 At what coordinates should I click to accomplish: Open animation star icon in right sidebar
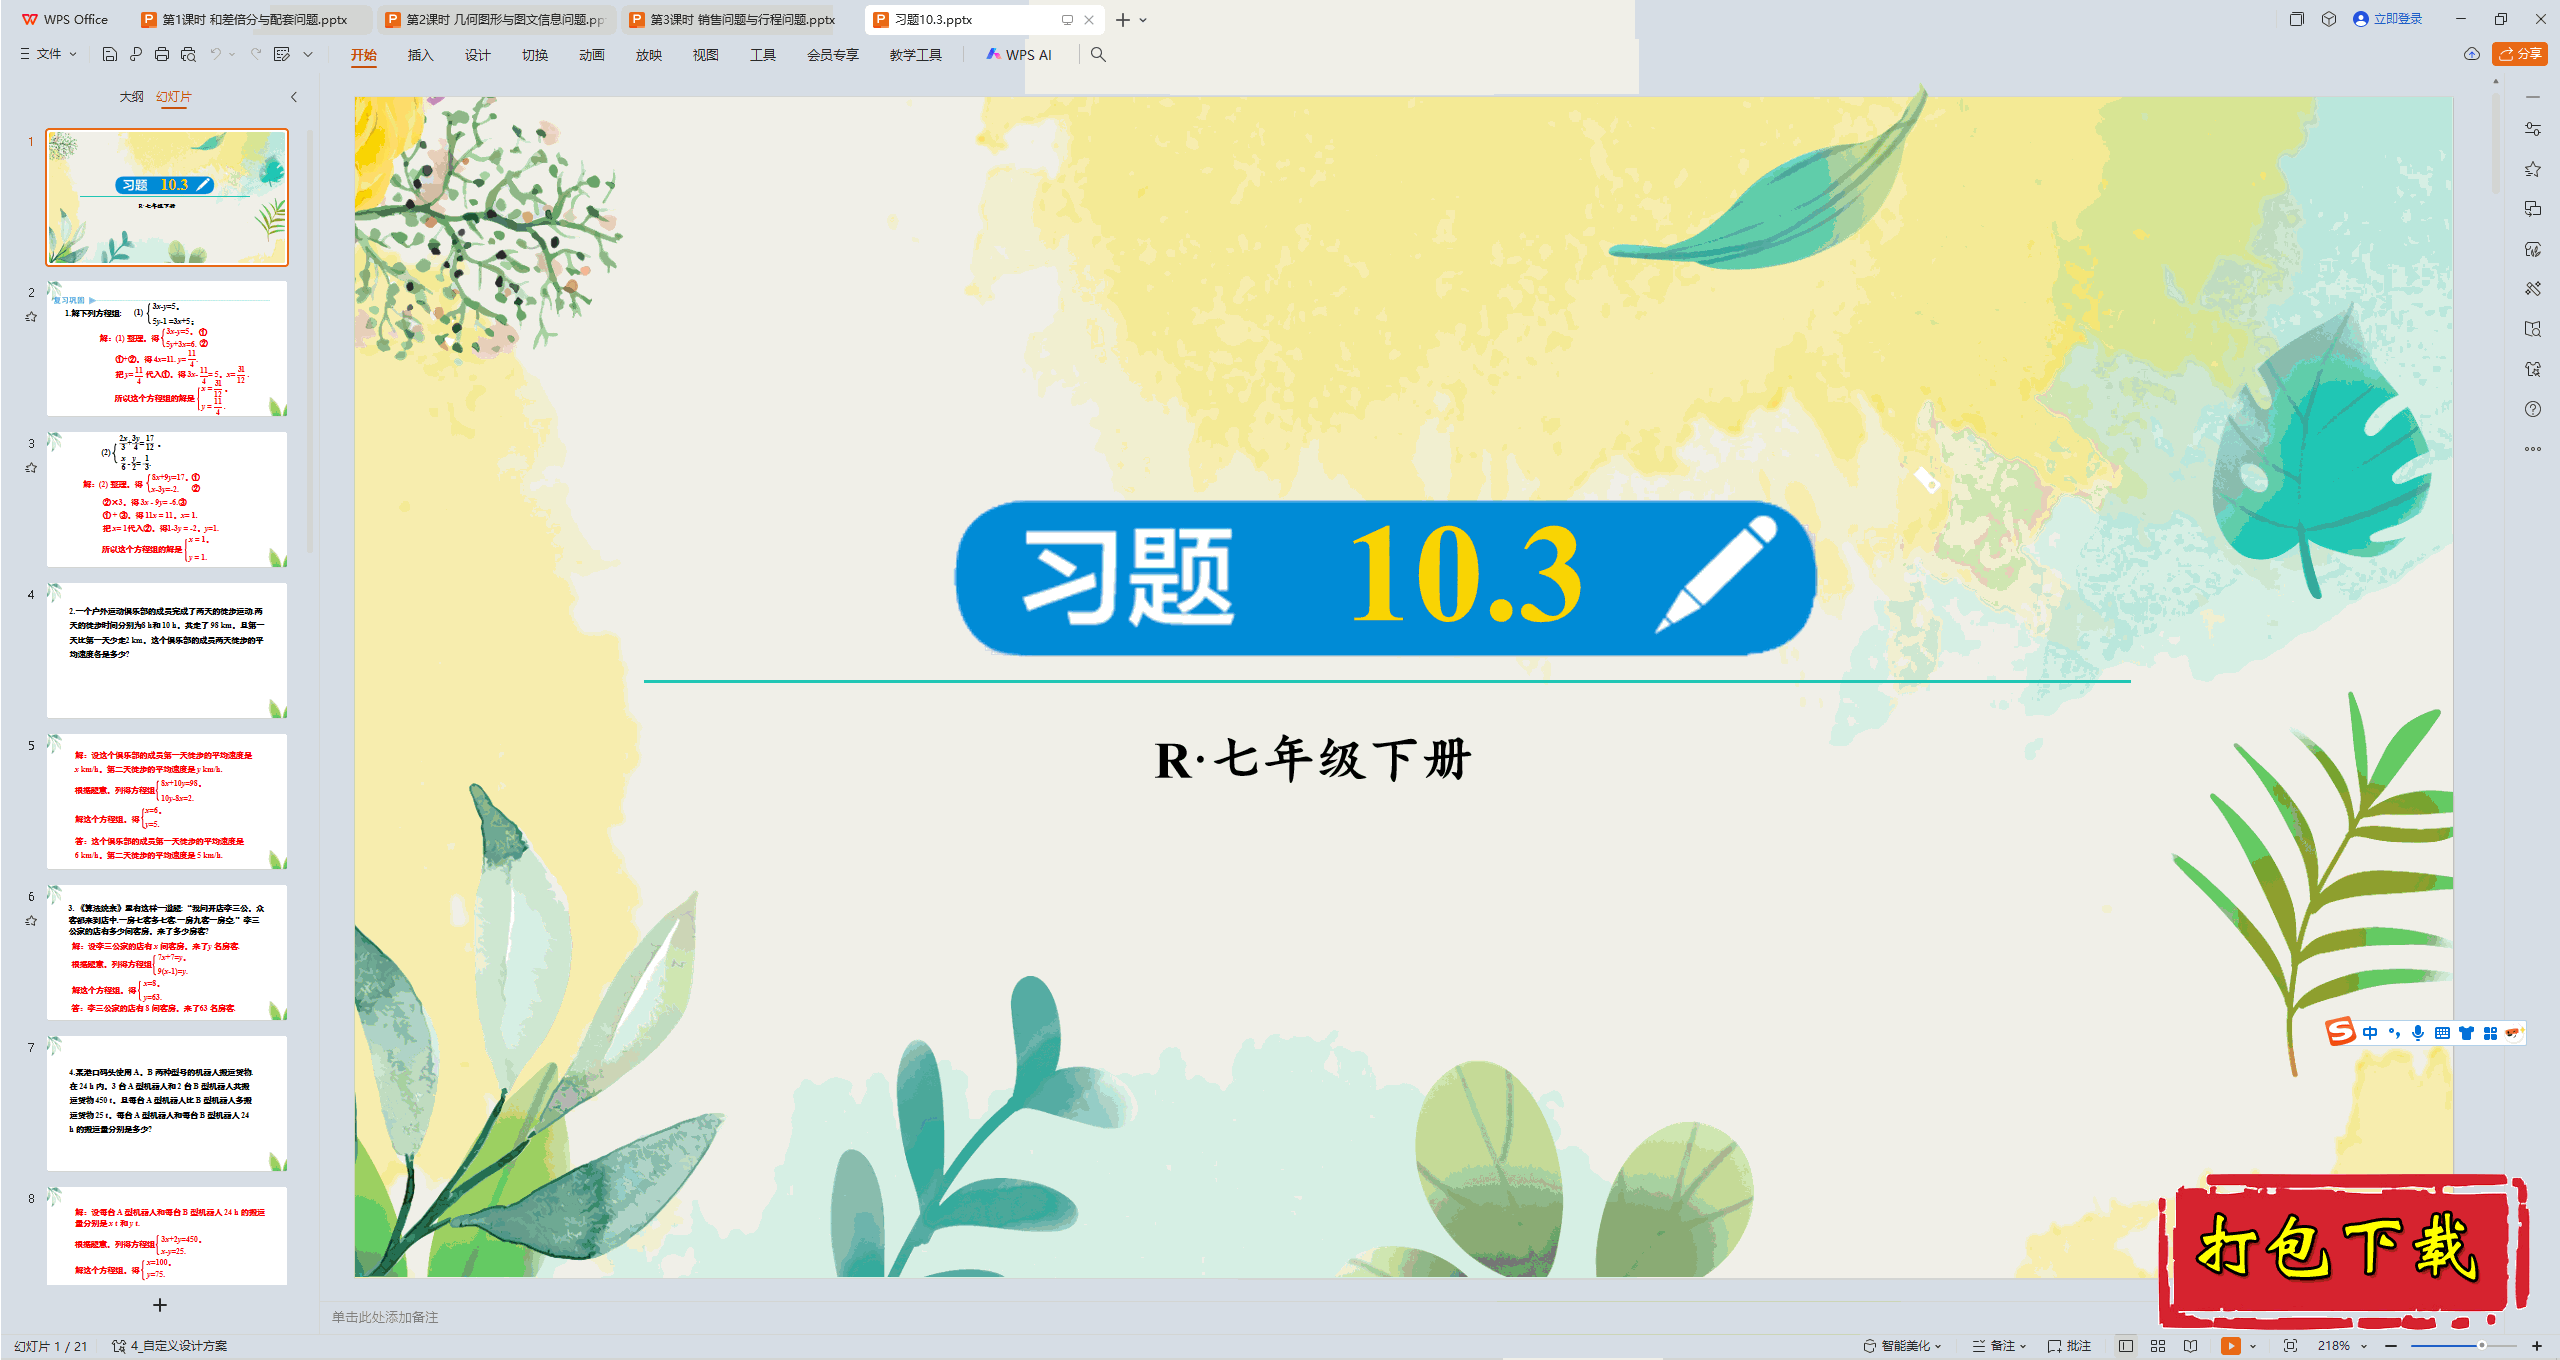[x=2532, y=169]
